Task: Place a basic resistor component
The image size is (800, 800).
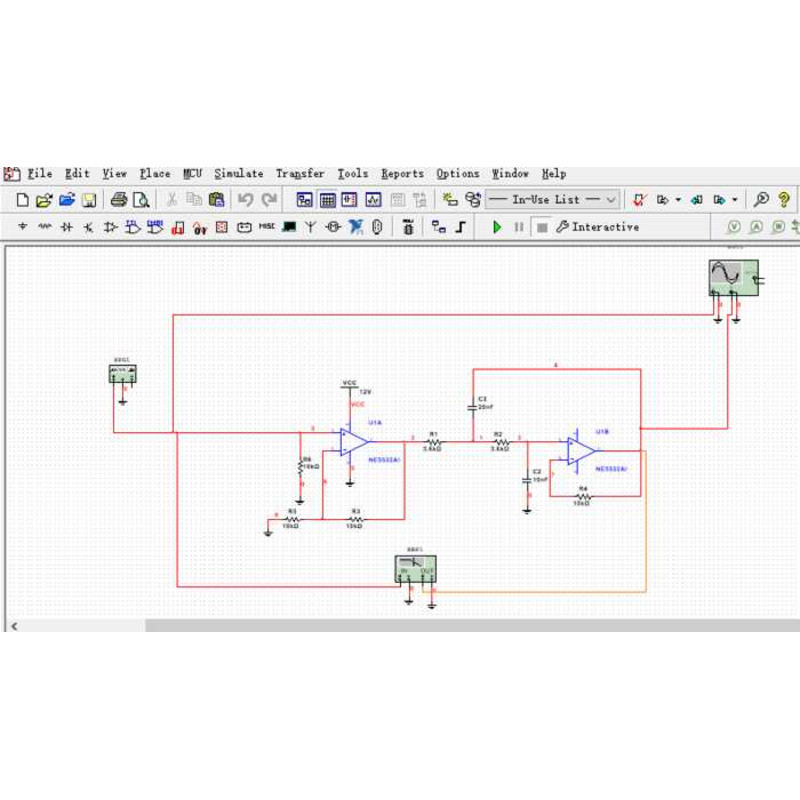Action: tap(45, 227)
